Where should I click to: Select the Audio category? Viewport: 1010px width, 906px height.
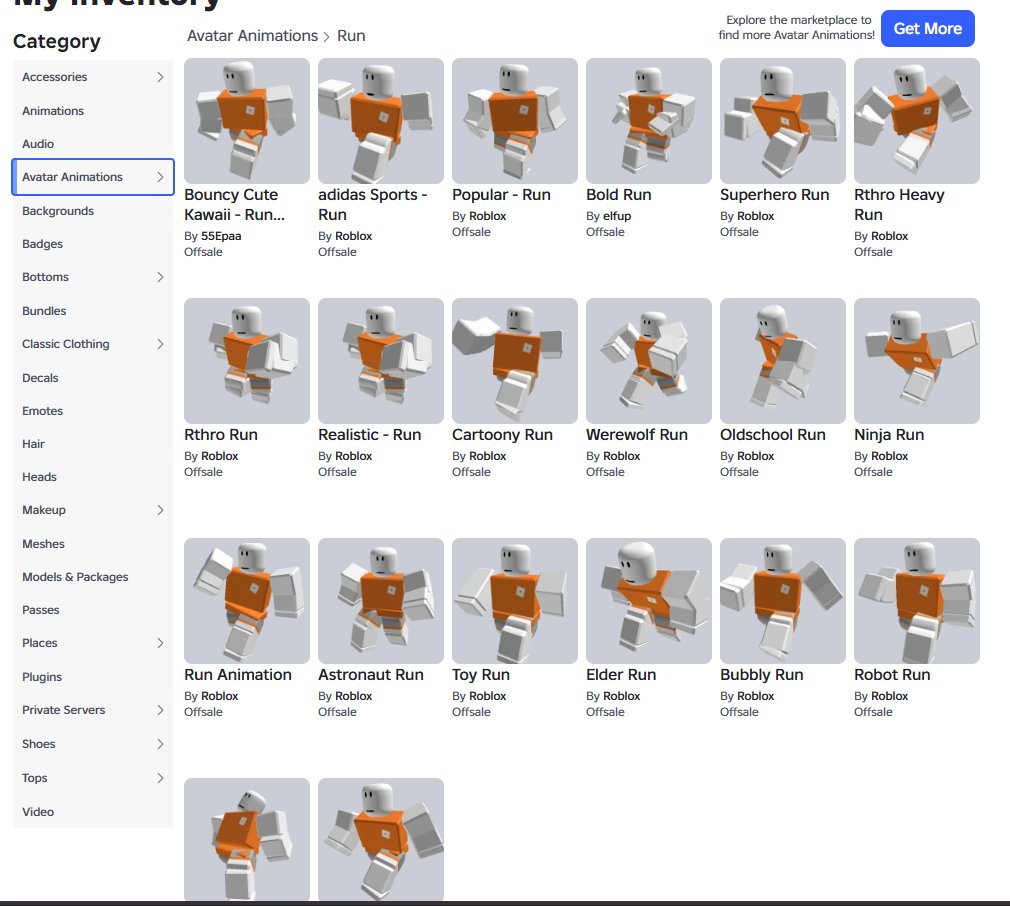(93, 144)
